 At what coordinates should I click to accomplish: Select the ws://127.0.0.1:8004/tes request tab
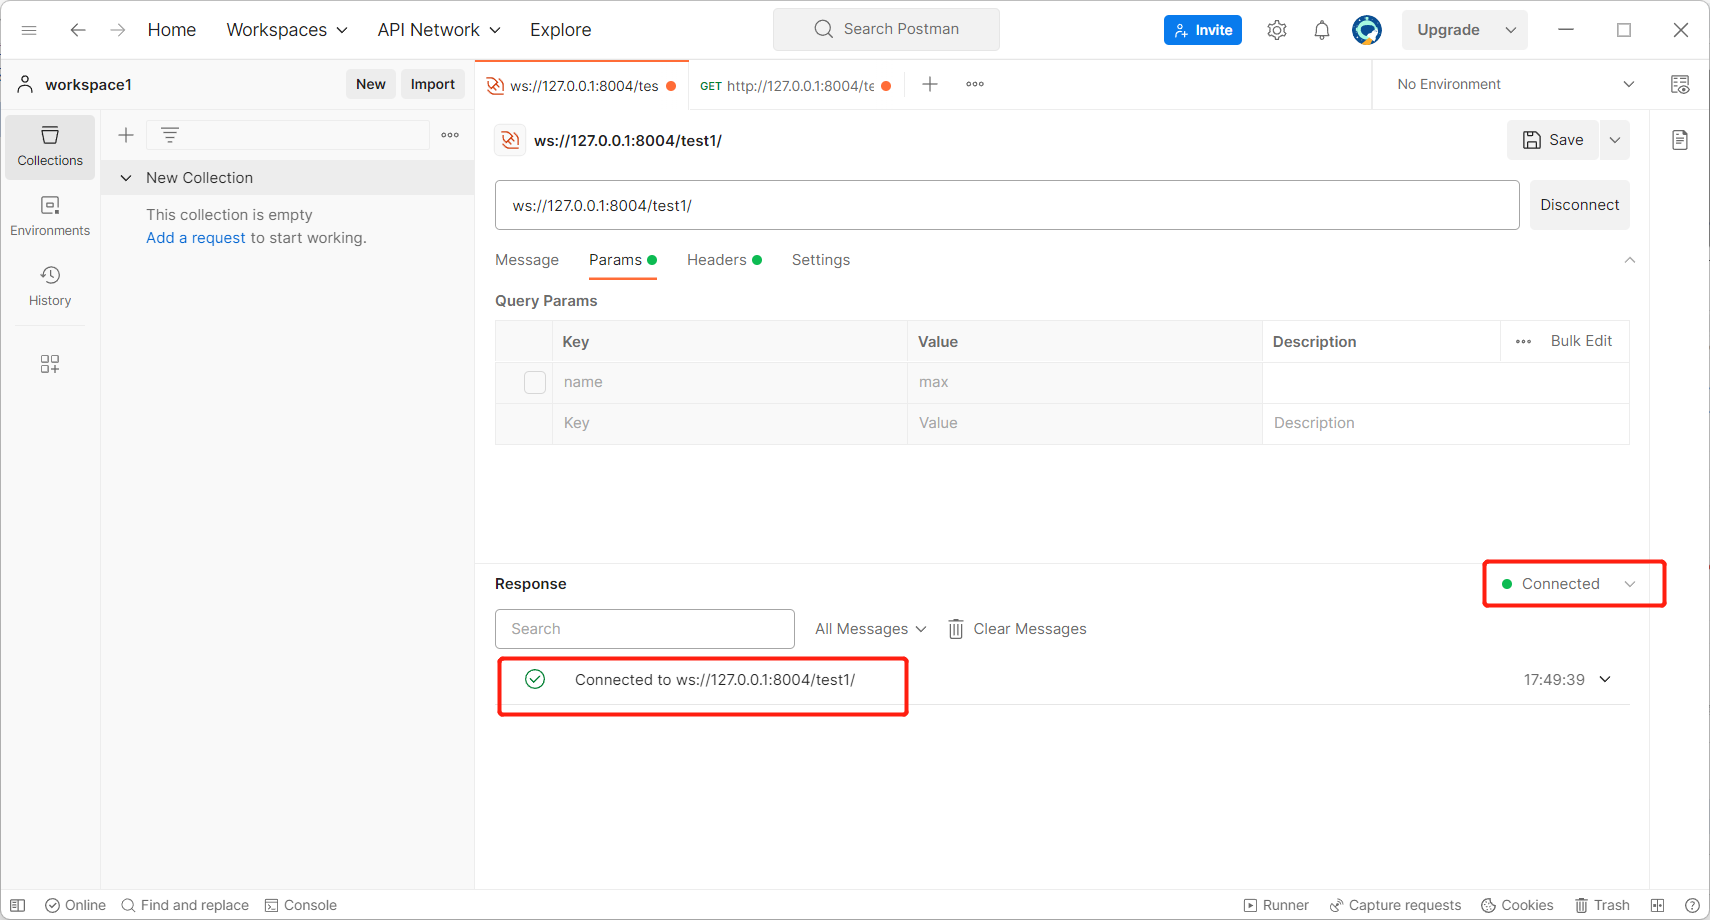(581, 85)
